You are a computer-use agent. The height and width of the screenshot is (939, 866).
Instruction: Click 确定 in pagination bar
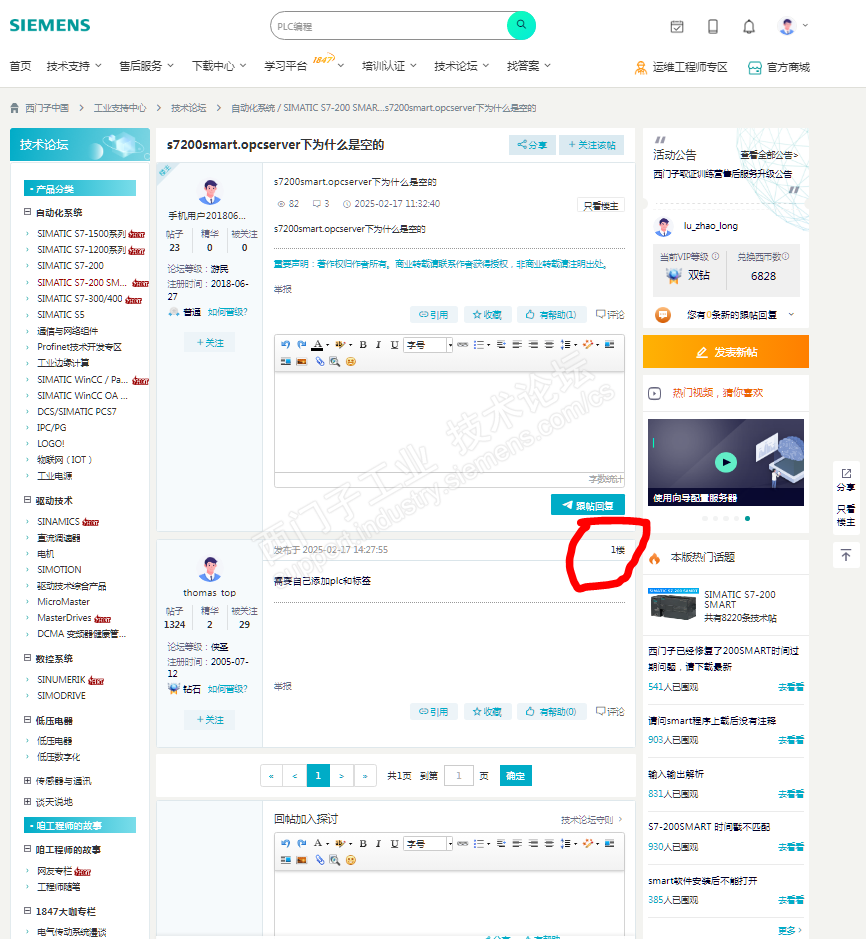tap(516, 776)
